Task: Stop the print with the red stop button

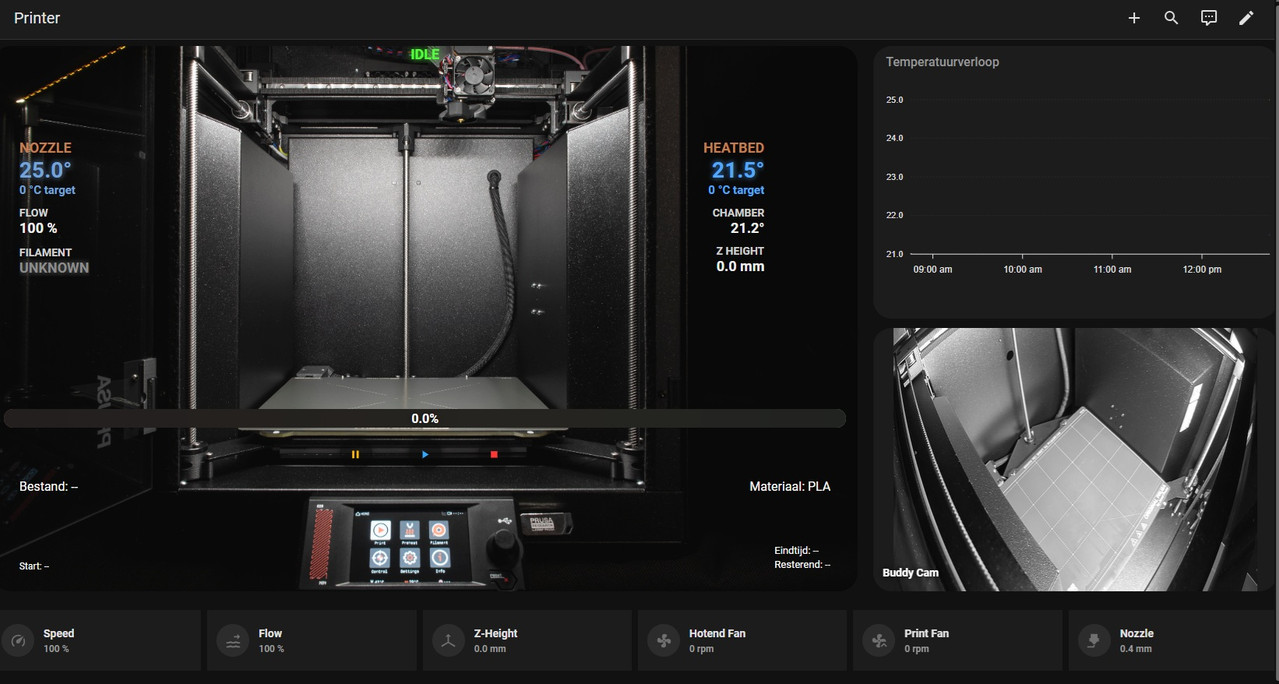Action: tap(494, 454)
